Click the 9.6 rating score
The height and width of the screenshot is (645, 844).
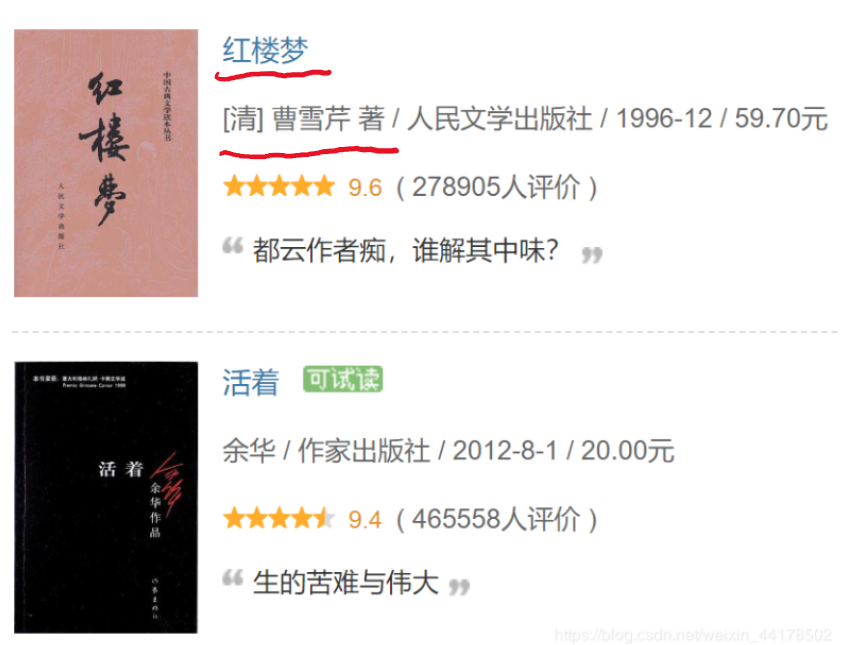coord(365,188)
